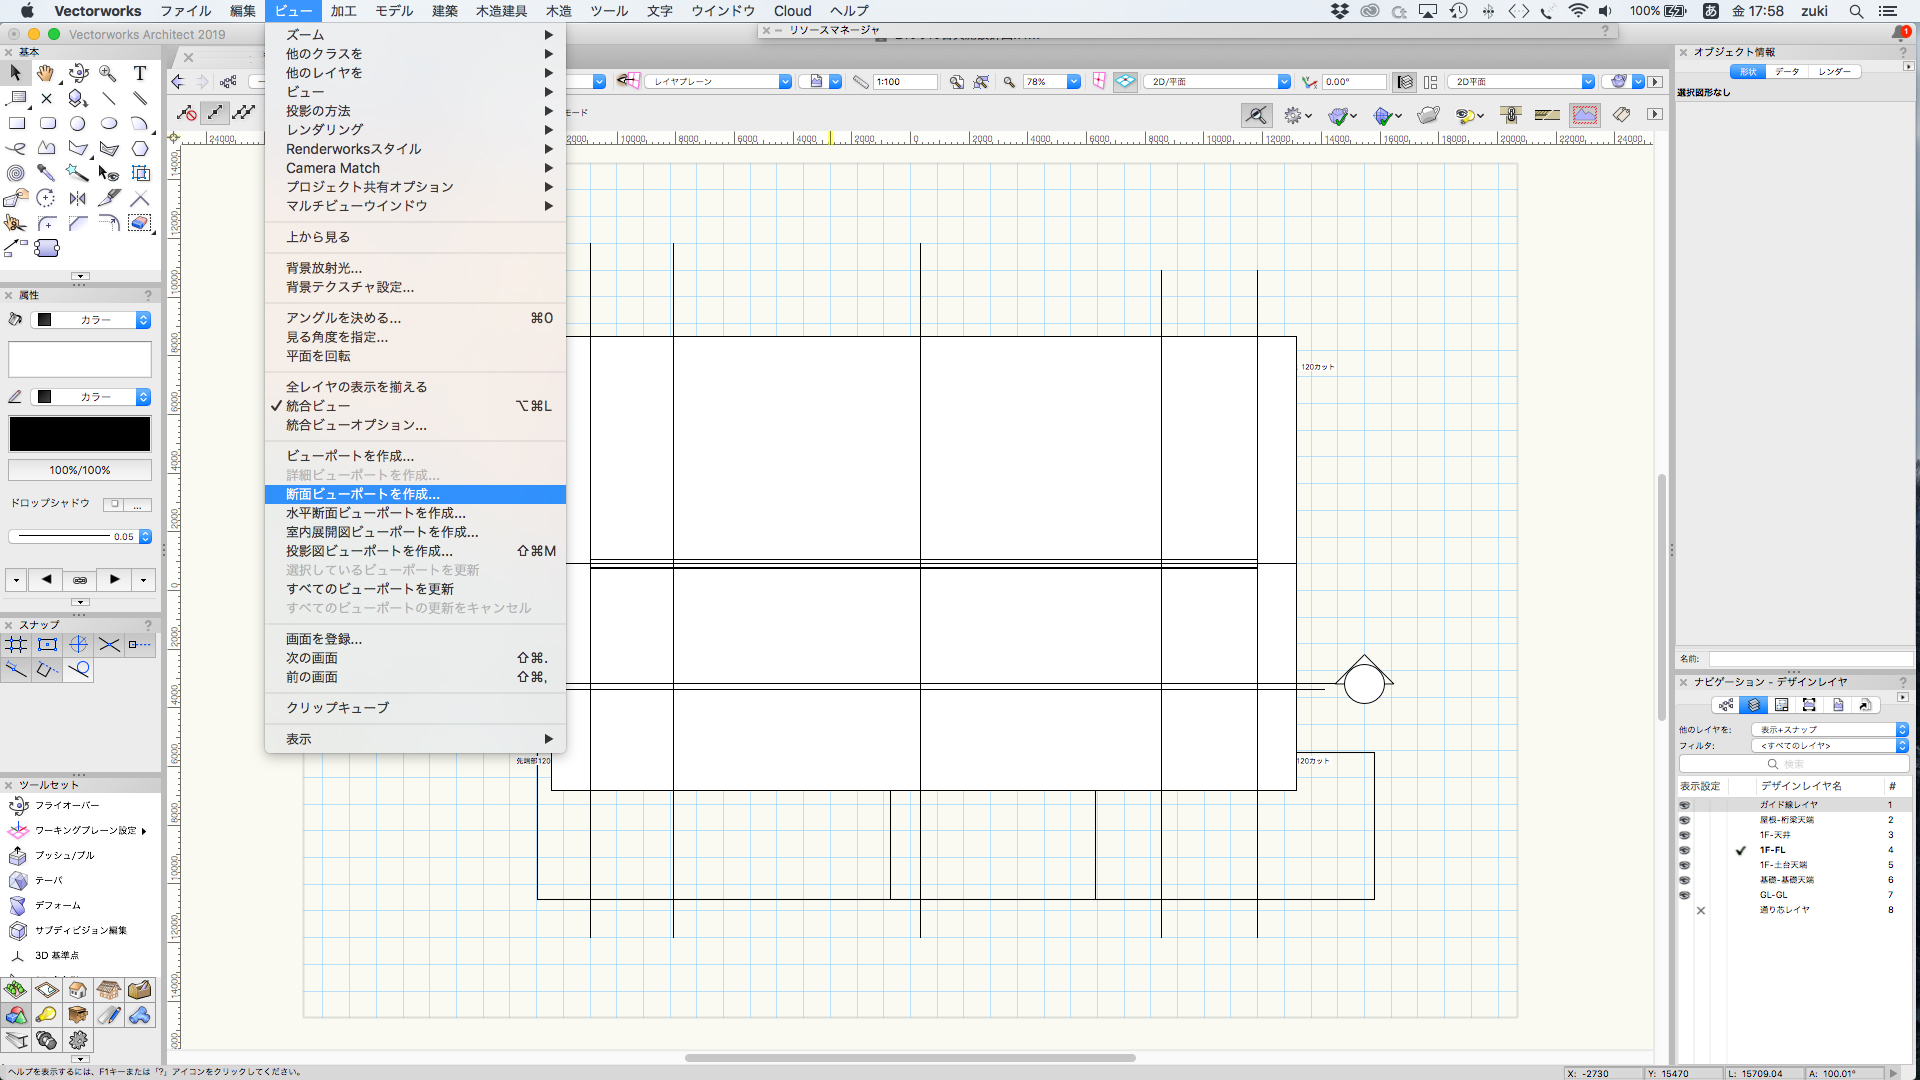
Task: Select the Flyover tool in basic palette
Action: (78, 73)
